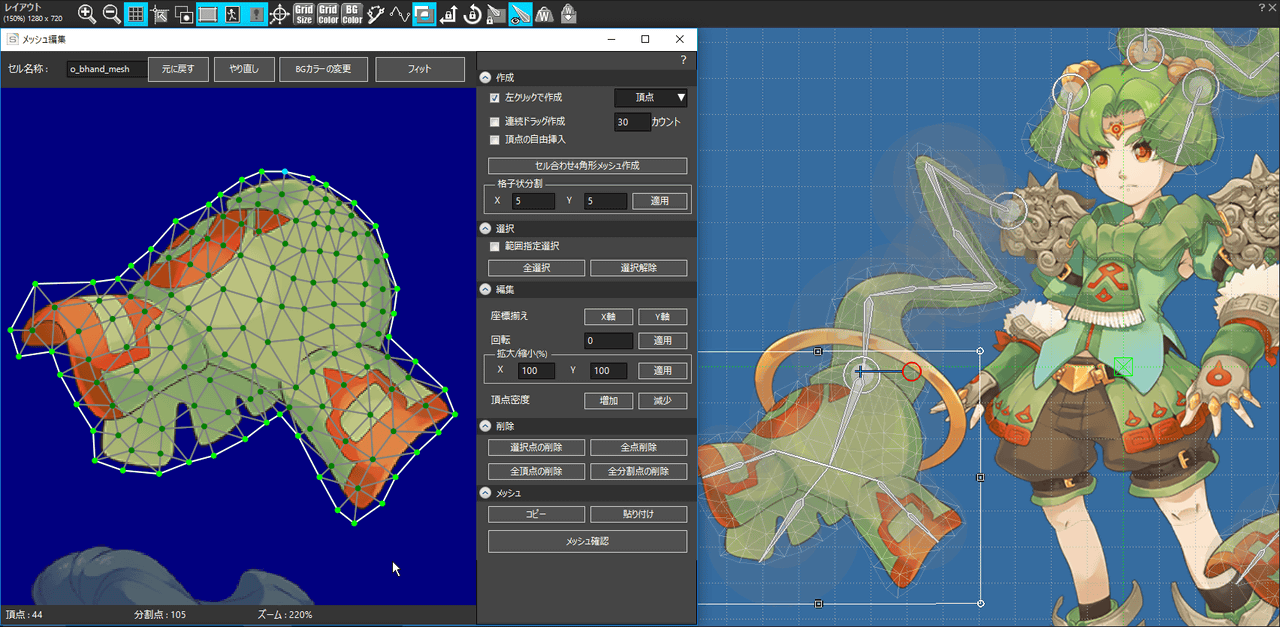Toggle the 左クリックで作成 checkbox
Viewport: 1280px width, 627px height.
[494, 98]
